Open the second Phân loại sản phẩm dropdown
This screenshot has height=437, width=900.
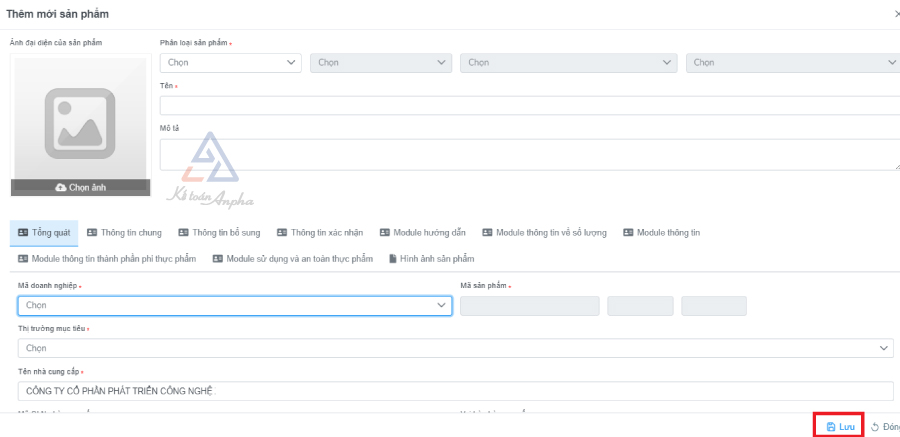[x=380, y=62]
